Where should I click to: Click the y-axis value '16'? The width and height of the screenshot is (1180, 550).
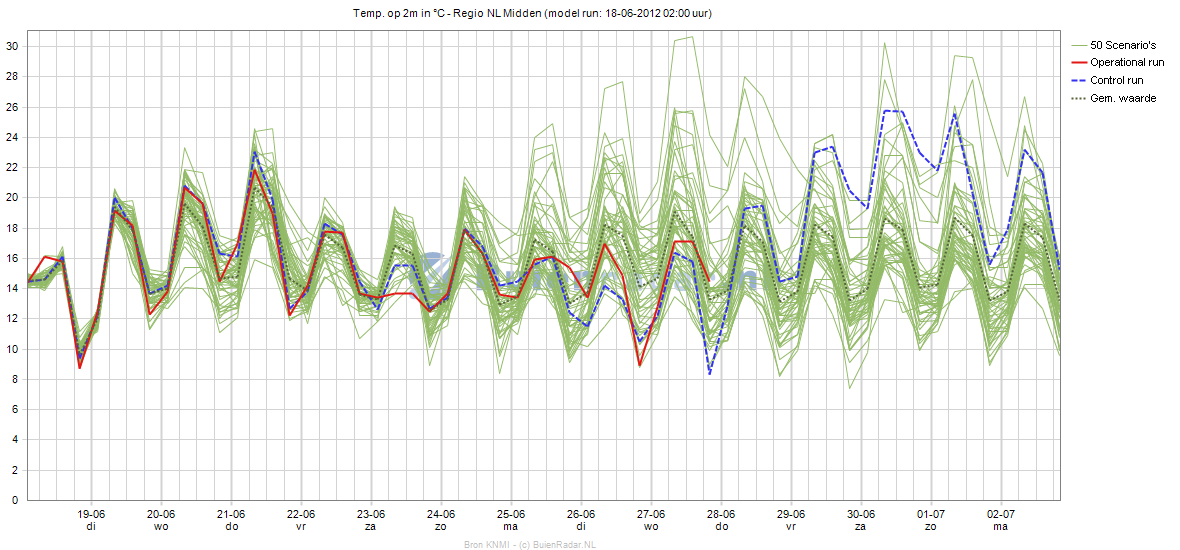(x=12, y=258)
